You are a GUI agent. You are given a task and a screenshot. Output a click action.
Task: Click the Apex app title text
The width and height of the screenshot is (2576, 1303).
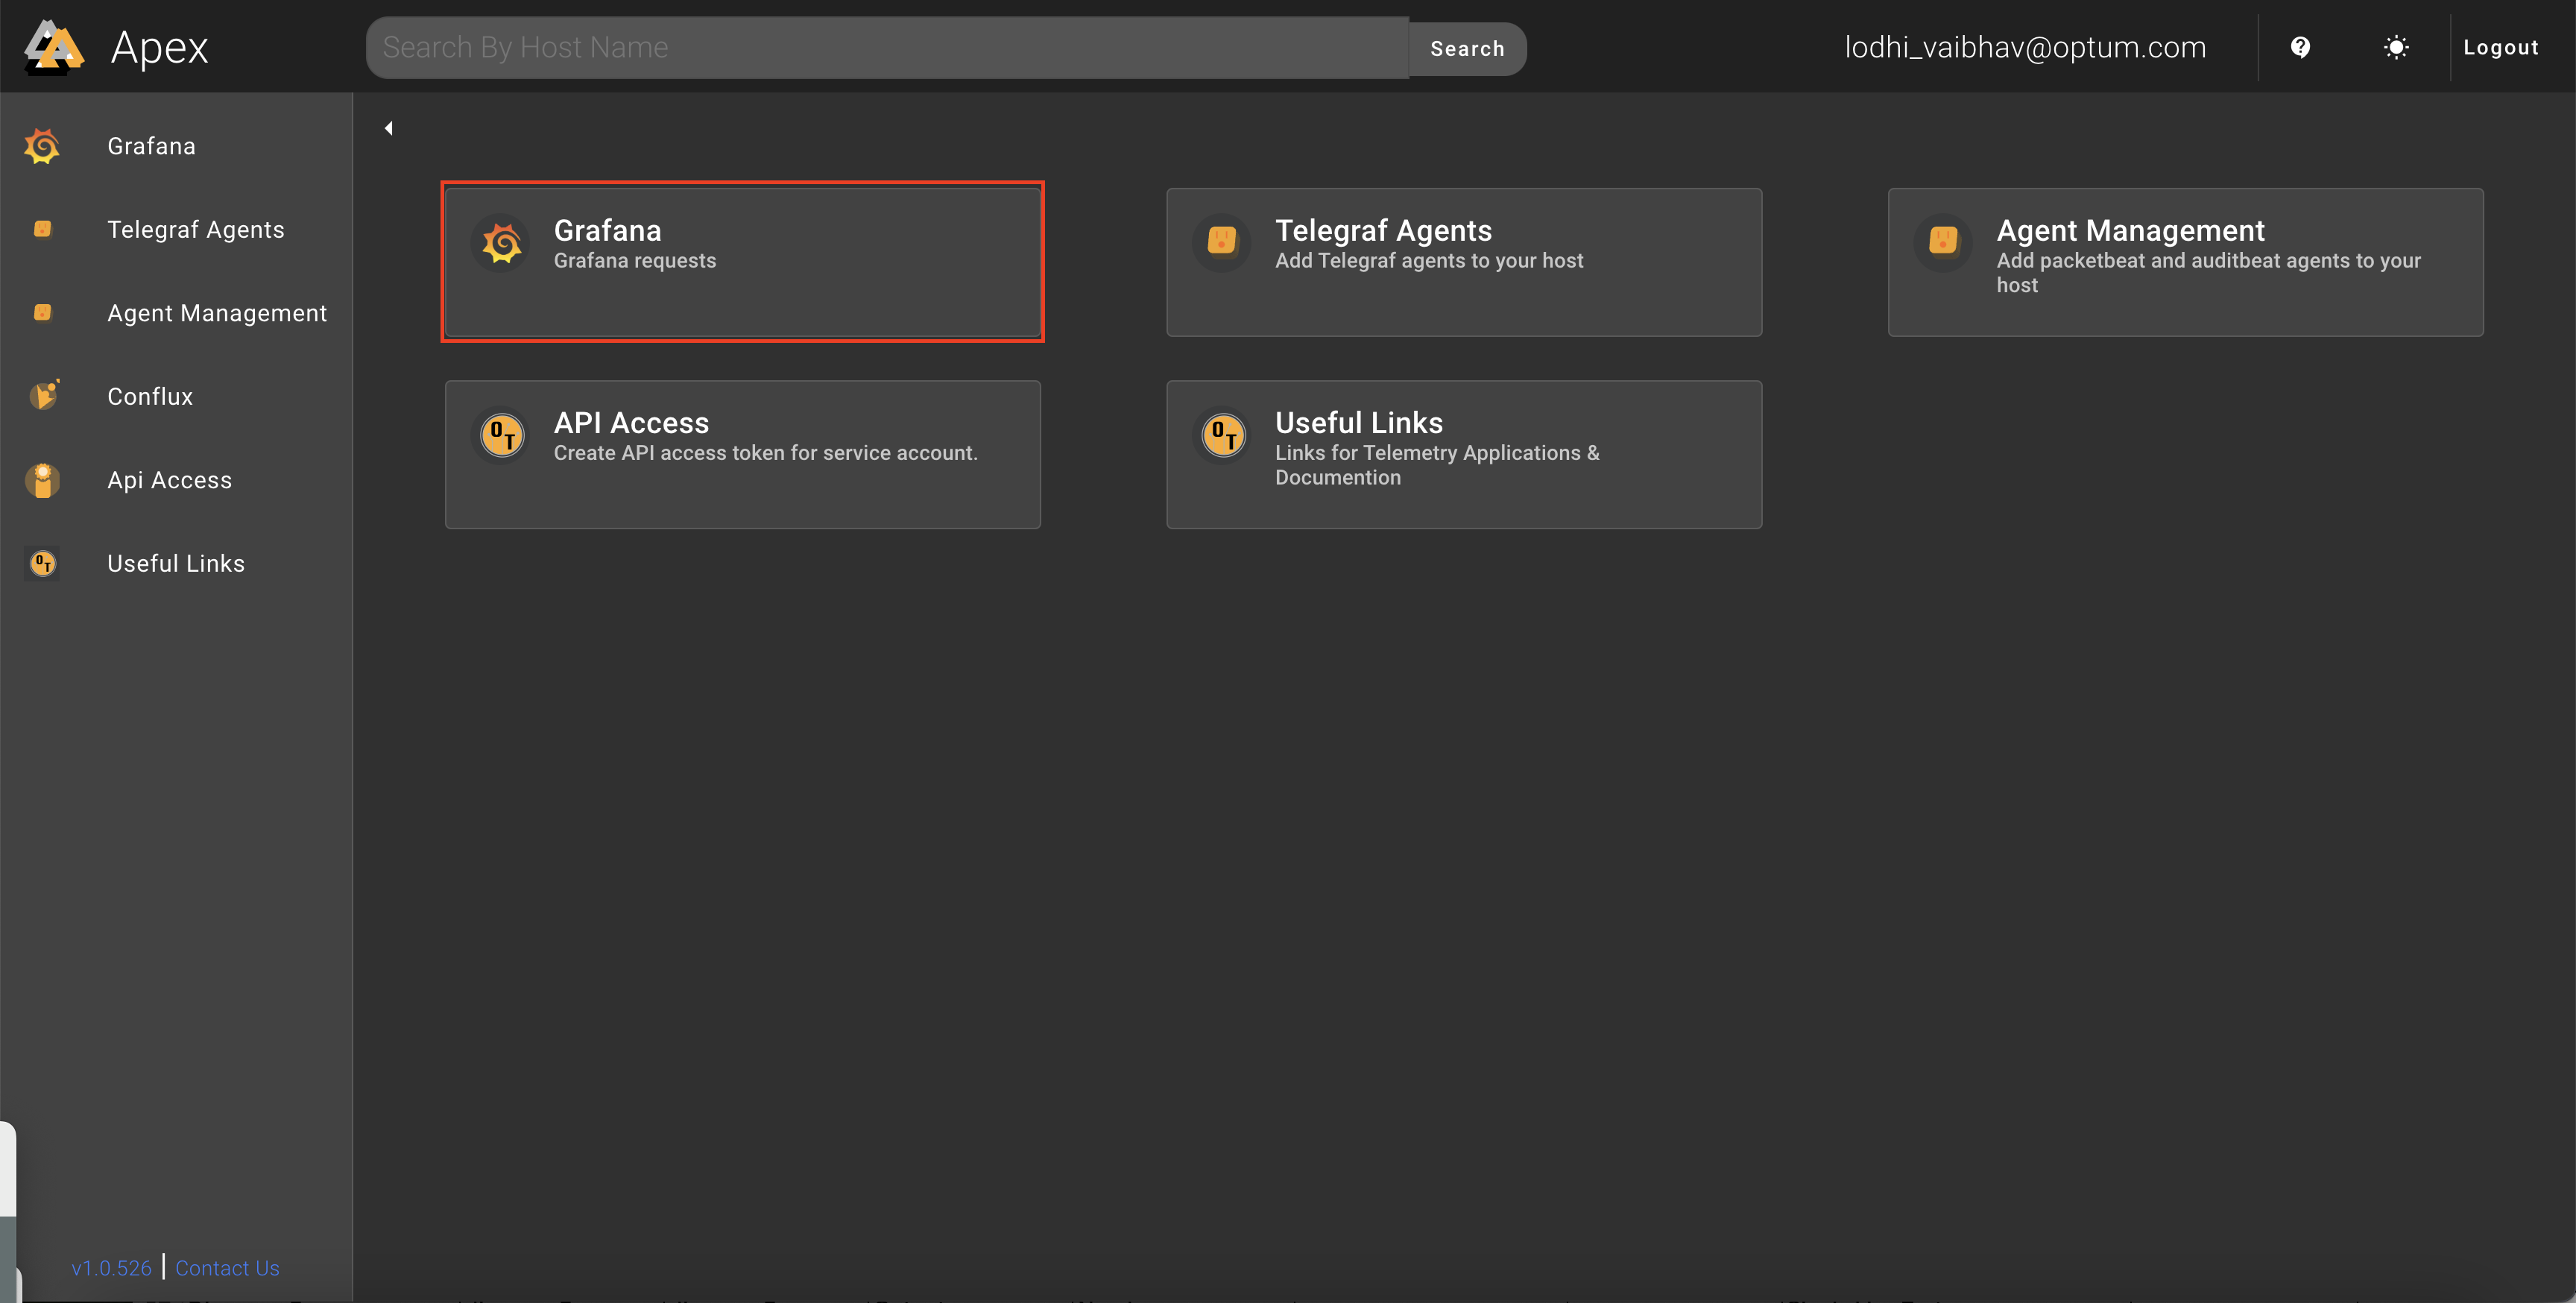click(159, 48)
